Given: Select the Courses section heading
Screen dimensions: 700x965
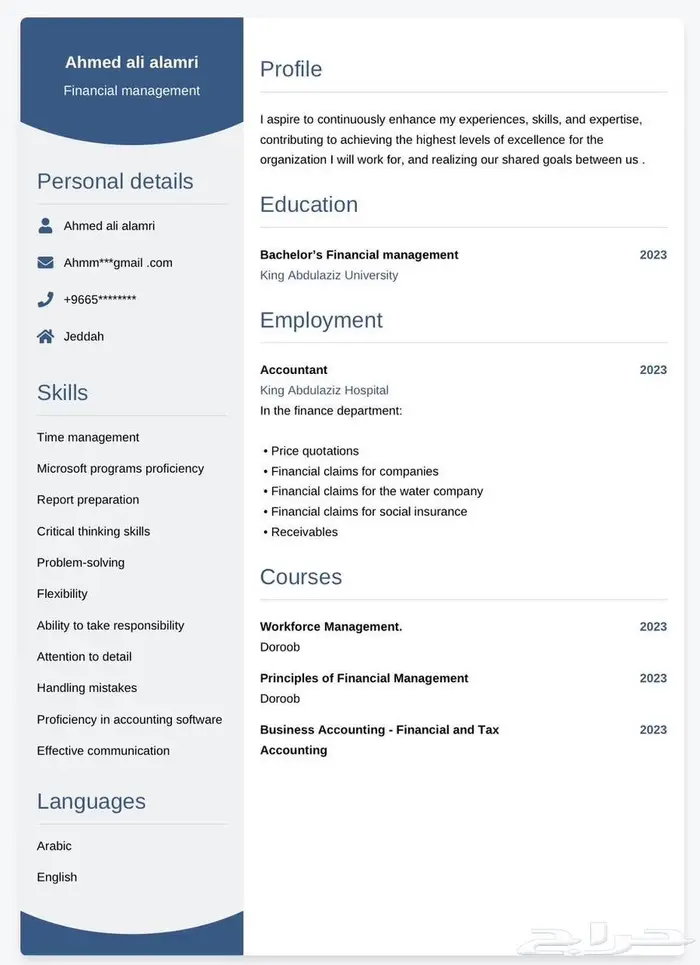Looking at the screenshot, I should [301, 577].
